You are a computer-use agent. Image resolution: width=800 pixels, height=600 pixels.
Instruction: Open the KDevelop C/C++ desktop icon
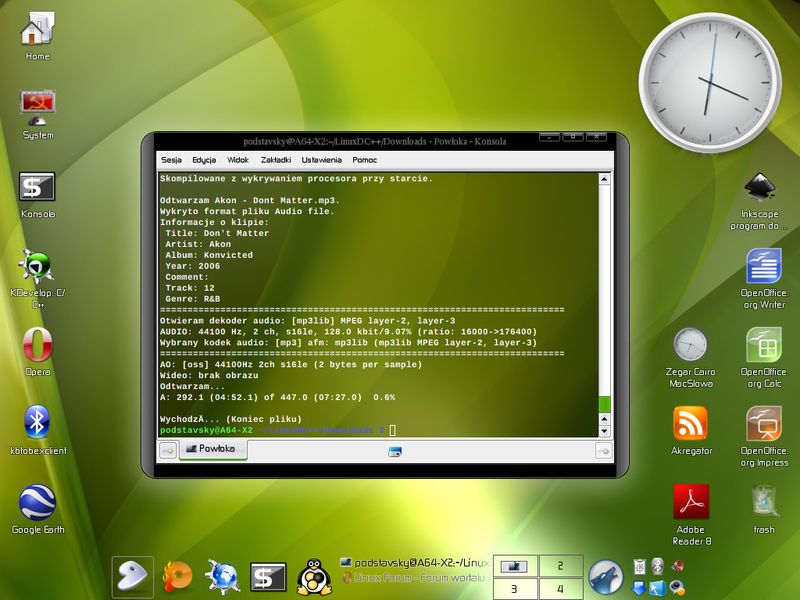(x=38, y=278)
